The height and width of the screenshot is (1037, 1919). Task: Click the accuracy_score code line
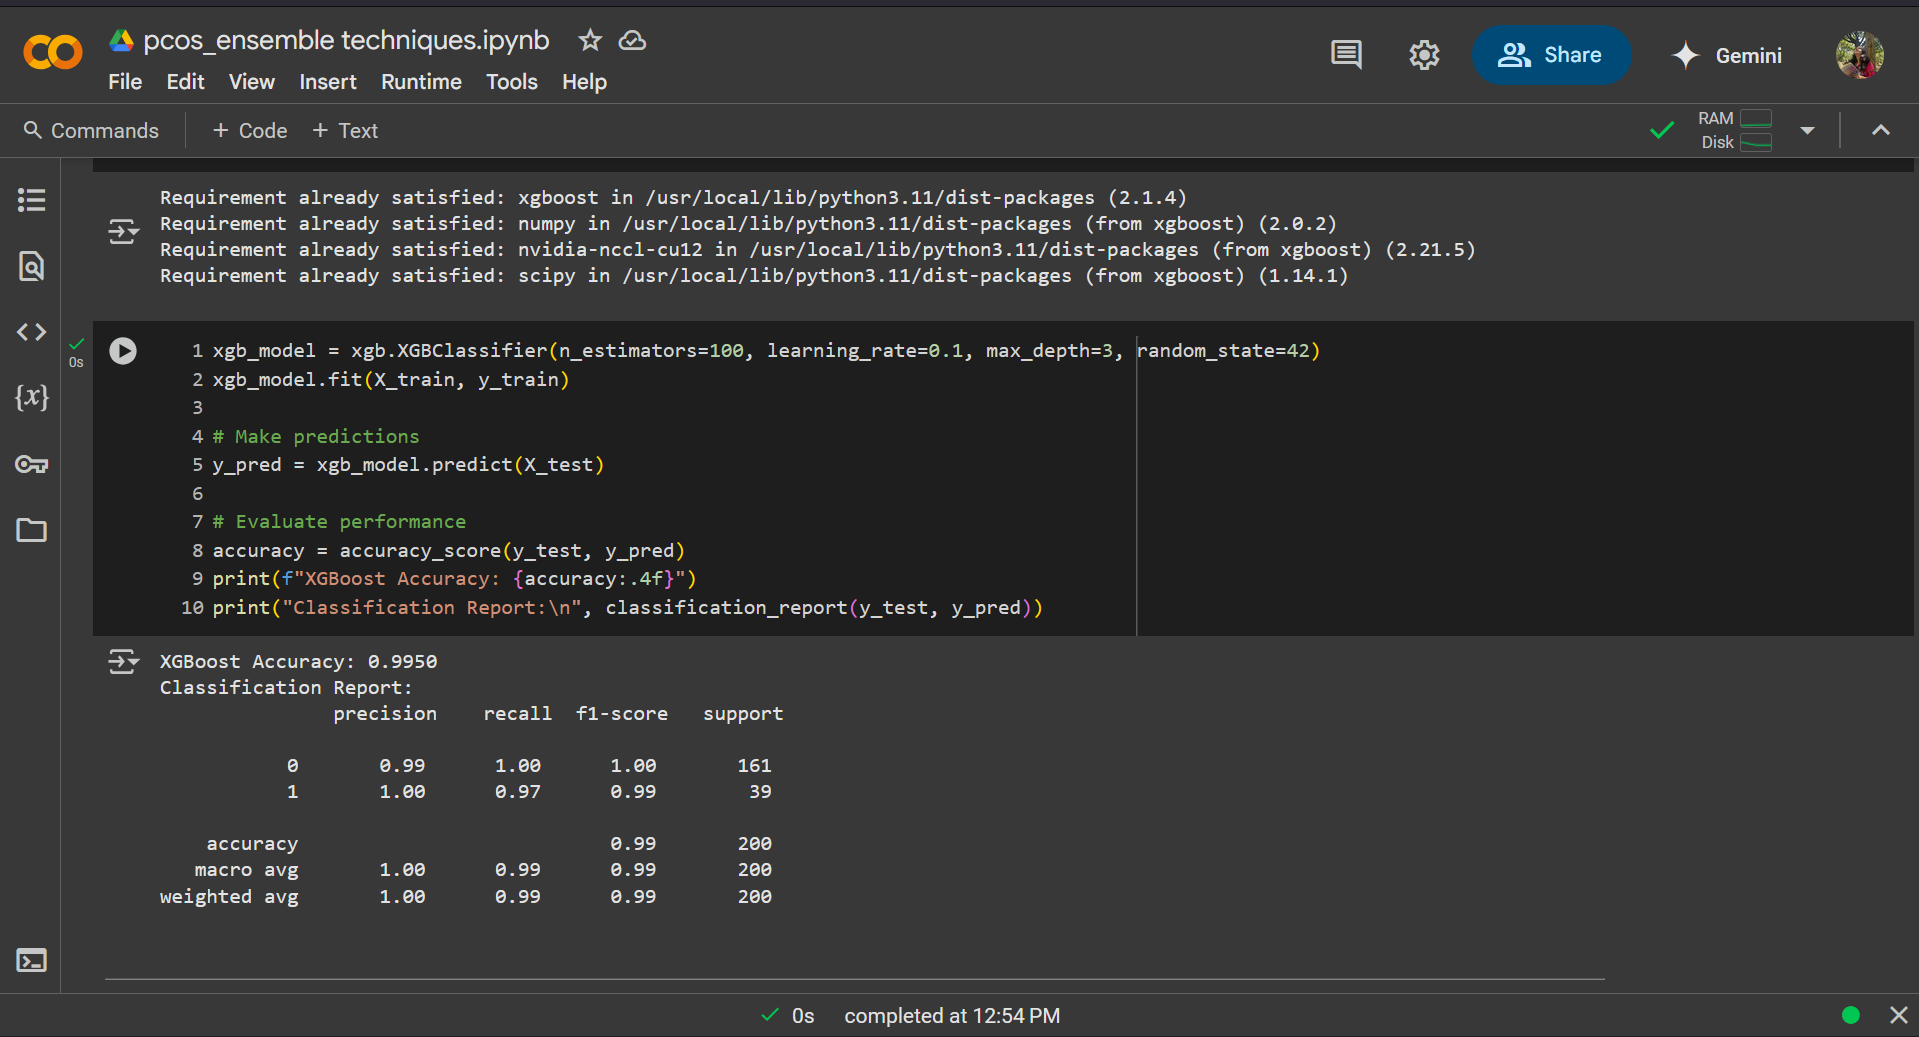[449, 551]
